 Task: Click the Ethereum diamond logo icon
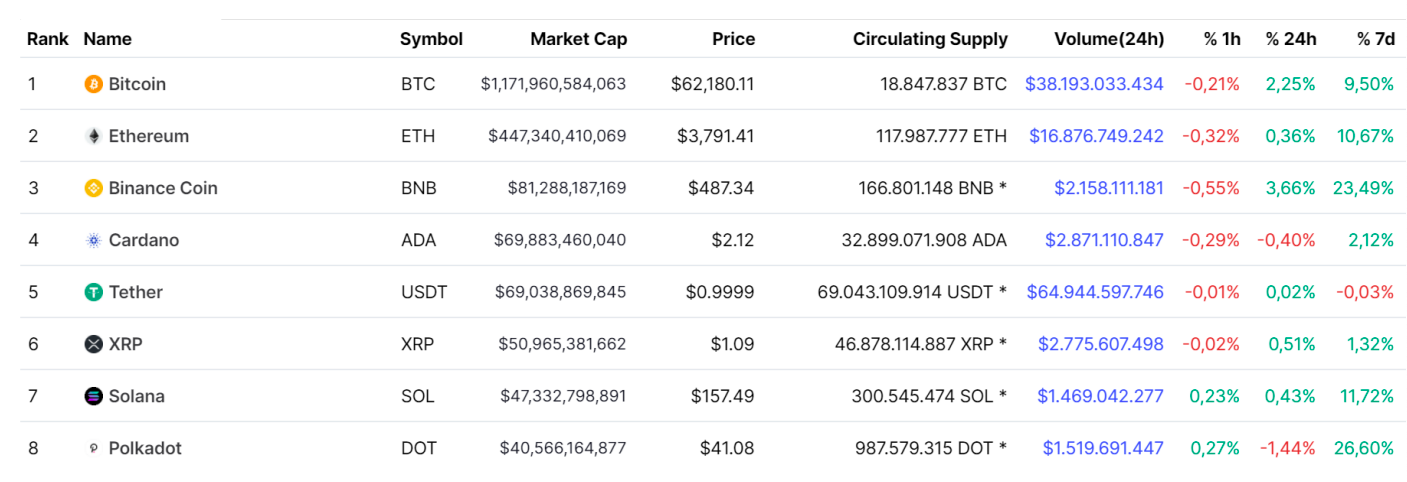pyautogui.click(x=93, y=136)
